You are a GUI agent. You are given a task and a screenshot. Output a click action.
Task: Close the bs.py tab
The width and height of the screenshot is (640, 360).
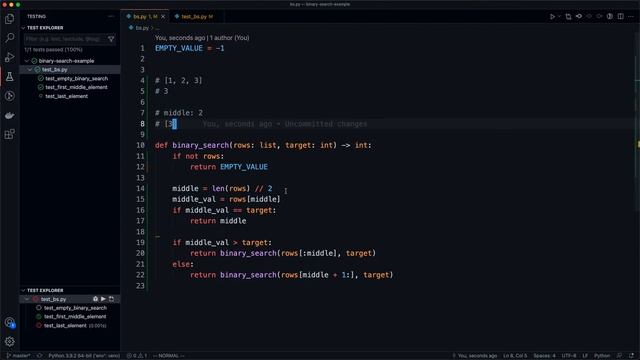[163, 17]
